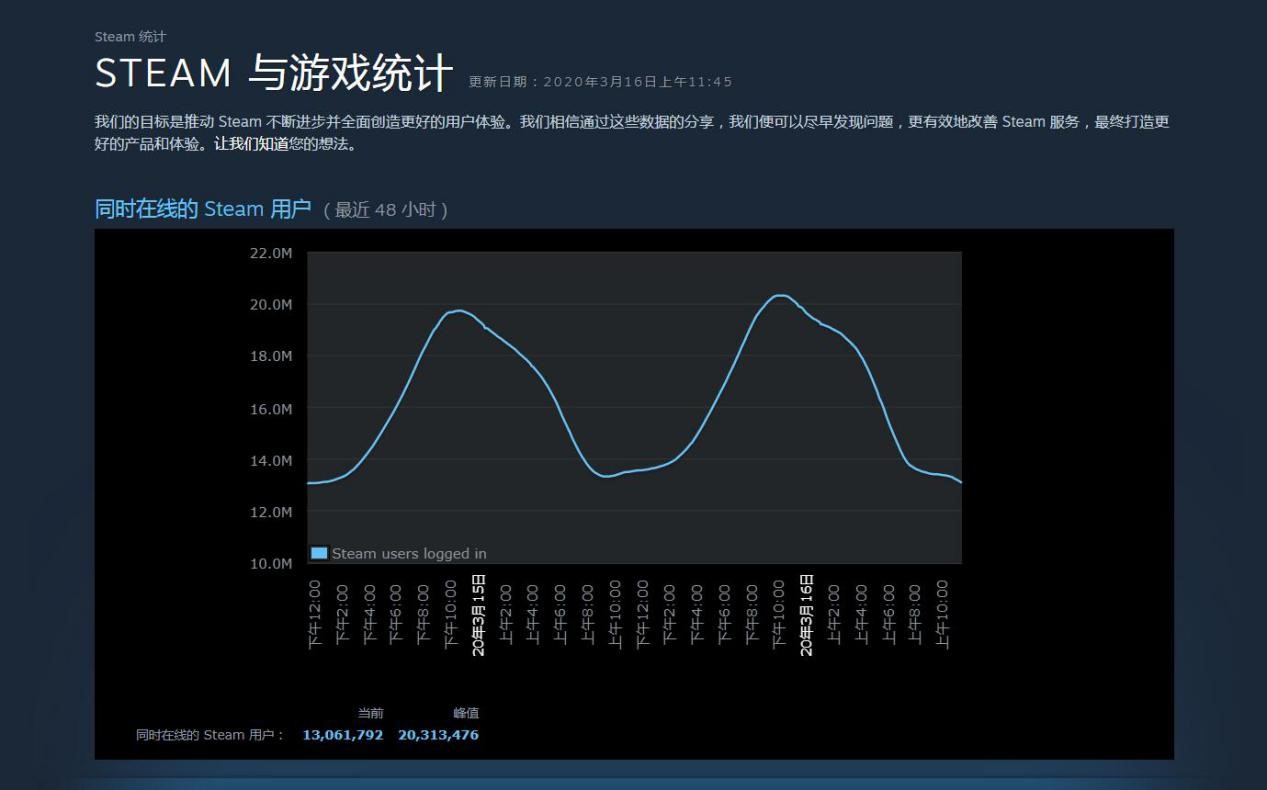Select the 峰值 column header
The image size is (1267, 790).
coord(466,713)
